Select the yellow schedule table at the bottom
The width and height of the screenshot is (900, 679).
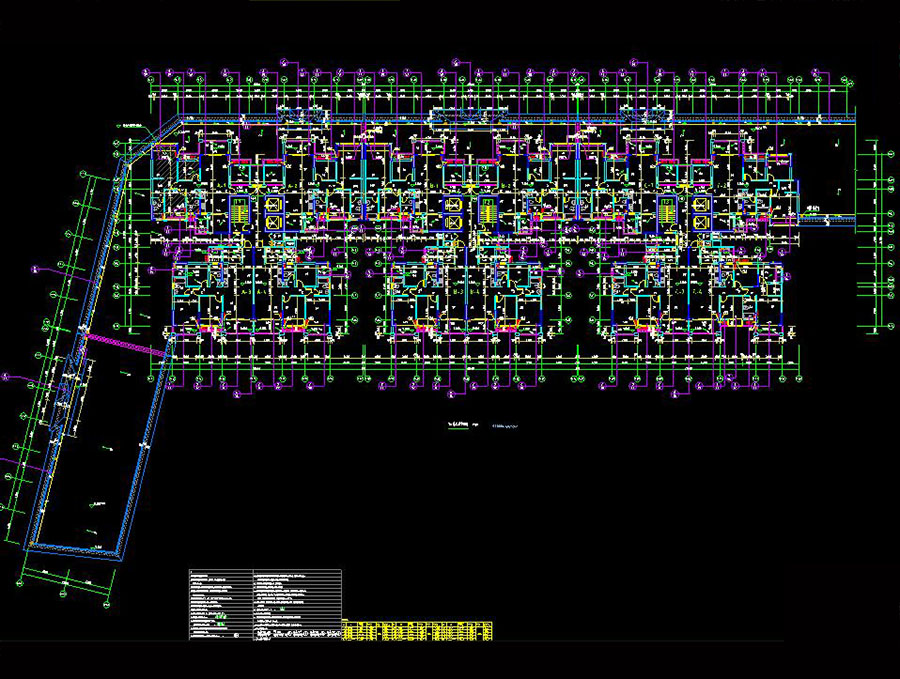coord(417,630)
